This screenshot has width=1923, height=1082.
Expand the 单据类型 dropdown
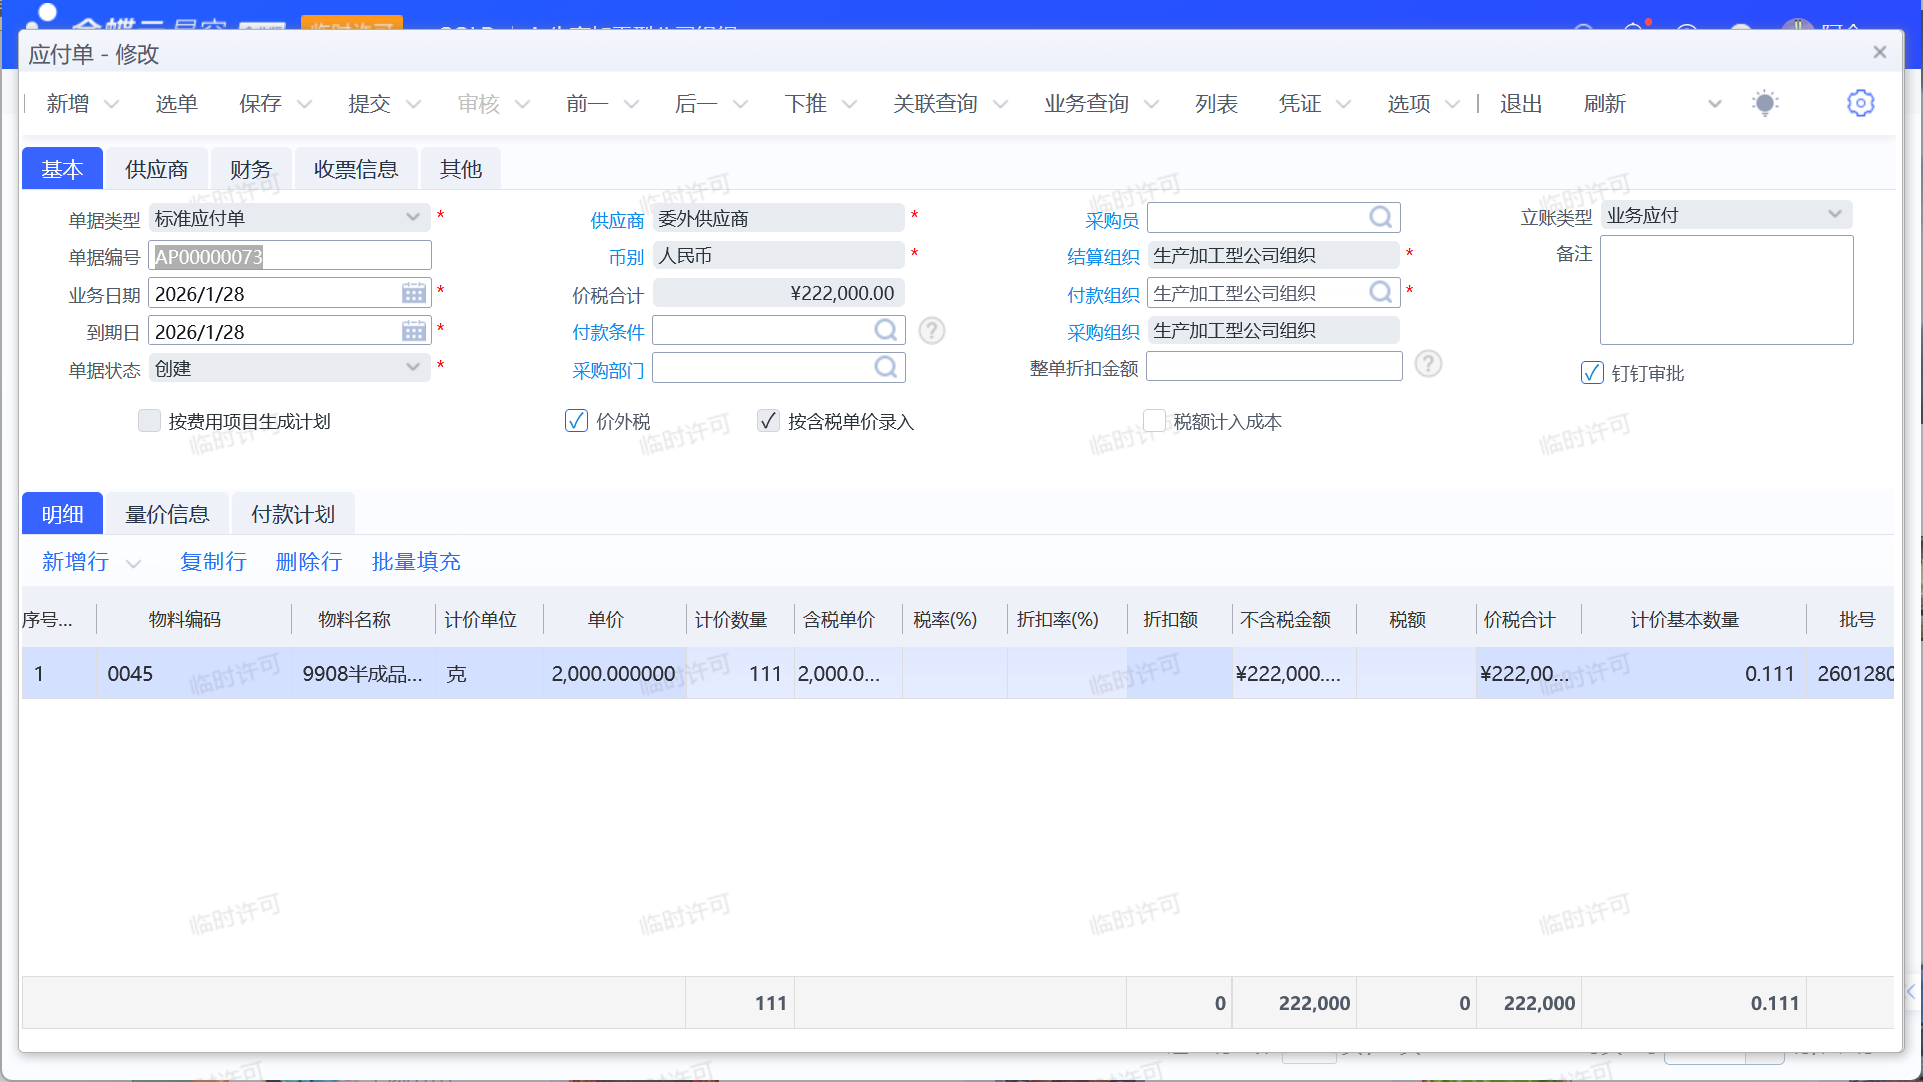[x=413, y=217]
